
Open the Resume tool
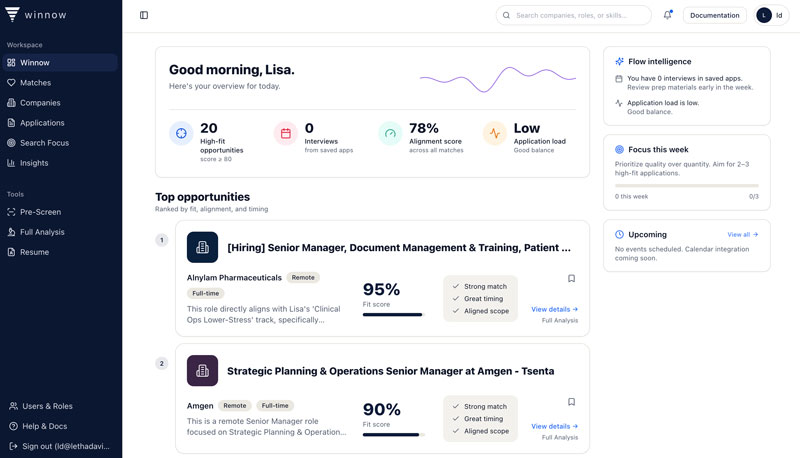click(x=60, y=252)
